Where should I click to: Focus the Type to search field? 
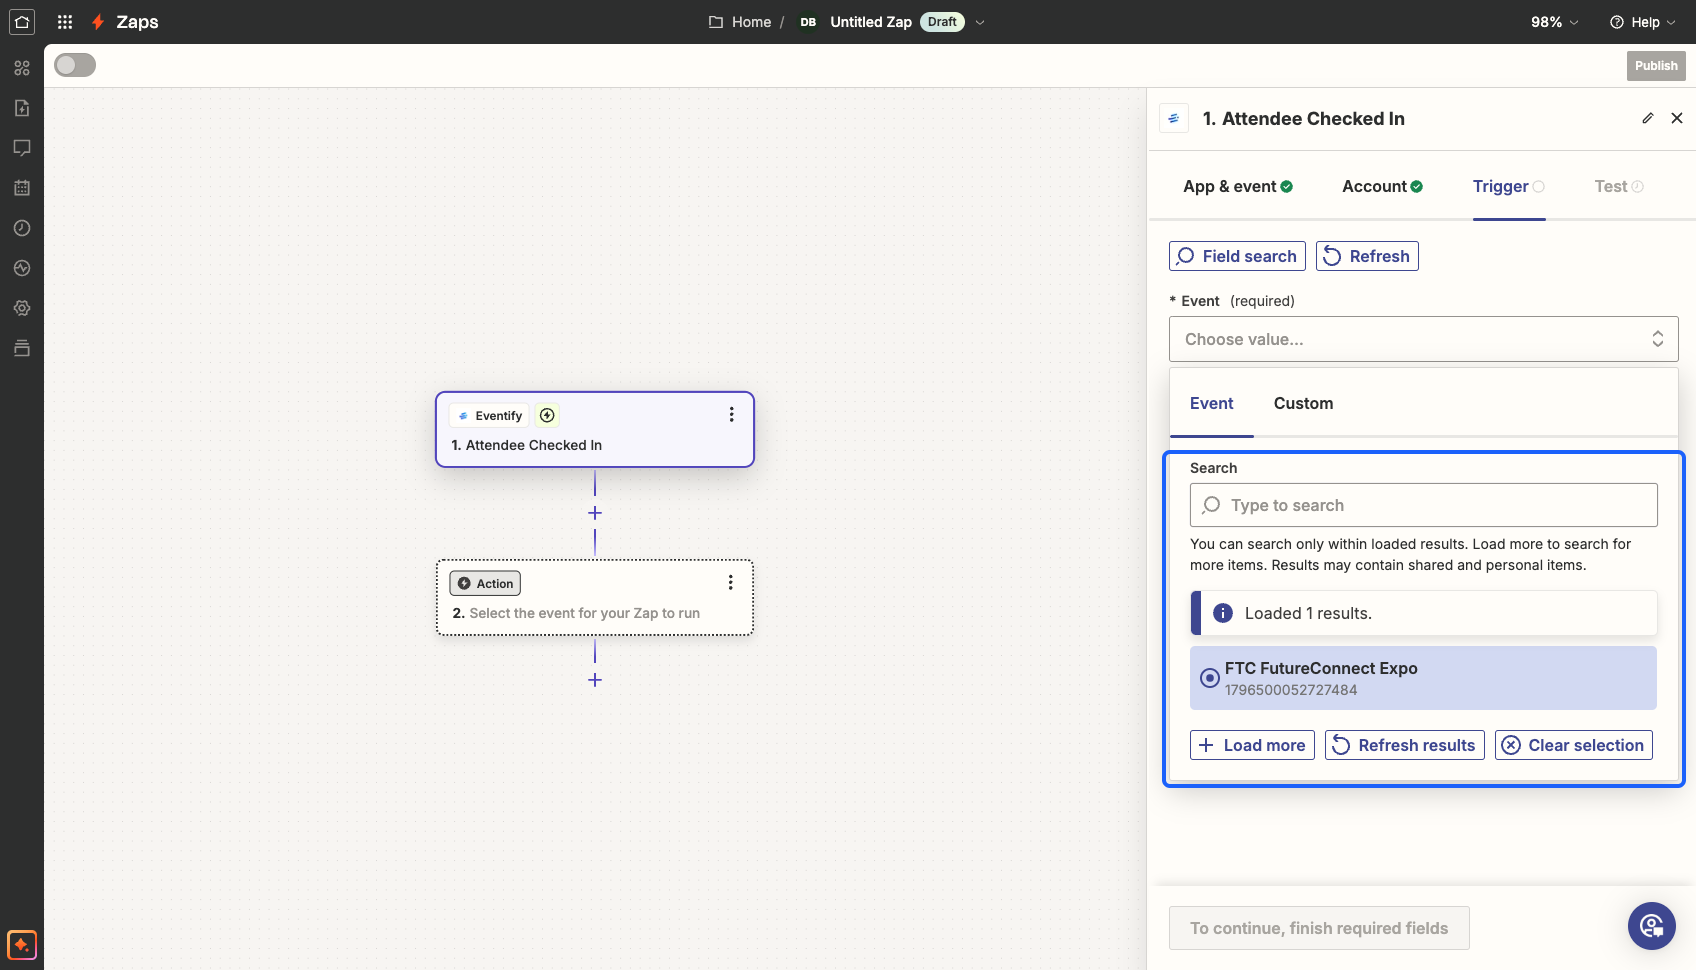tap(1423, 505)
